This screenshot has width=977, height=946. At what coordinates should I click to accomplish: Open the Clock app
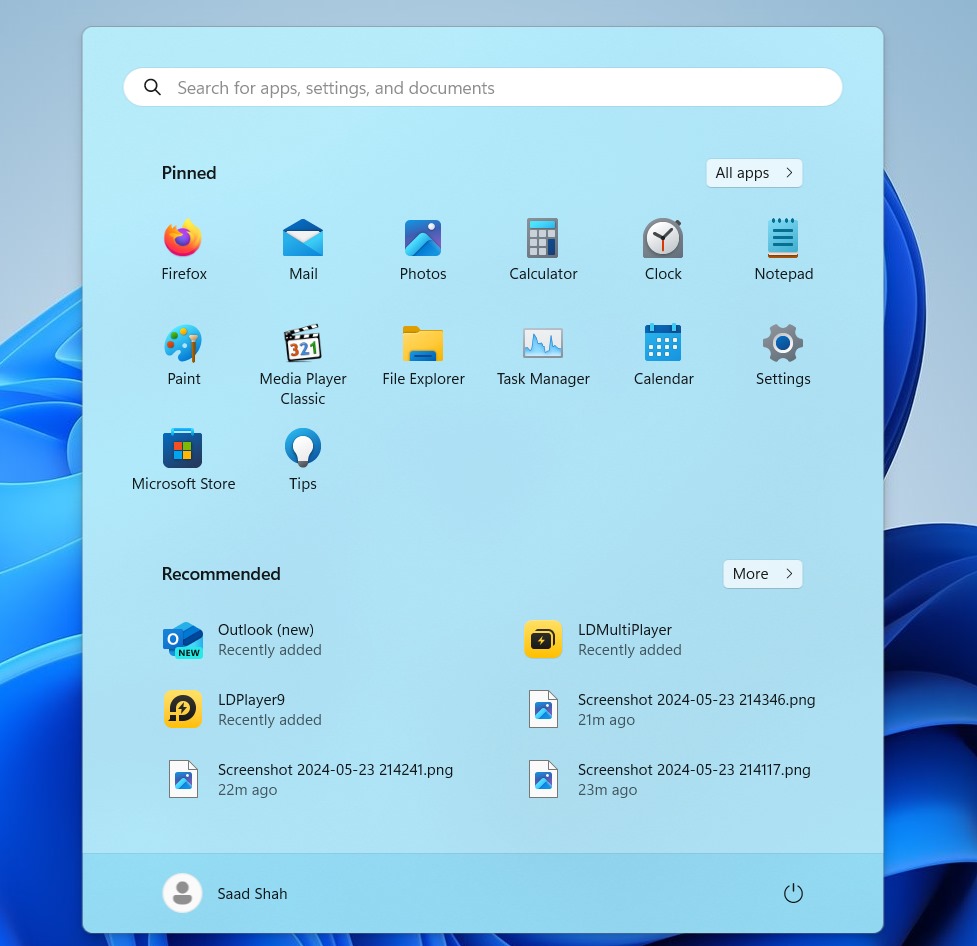[663, 249]
